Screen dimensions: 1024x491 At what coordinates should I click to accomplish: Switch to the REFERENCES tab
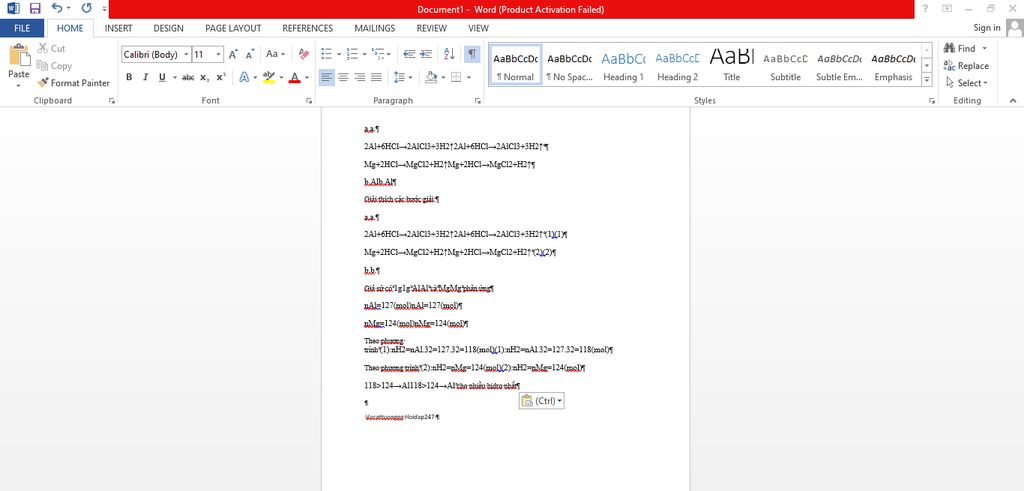pos(308,28)
